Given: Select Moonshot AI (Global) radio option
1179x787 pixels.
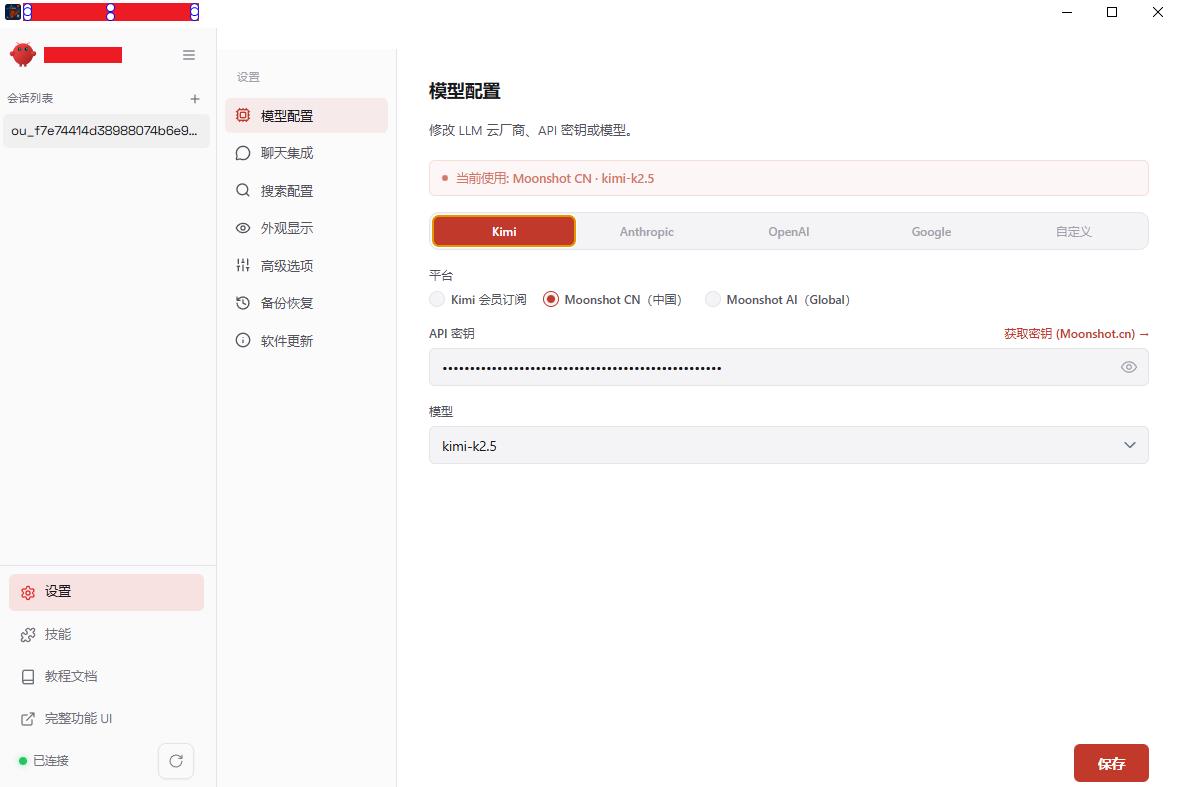Looking at the screenshot, I should point(713,299).
